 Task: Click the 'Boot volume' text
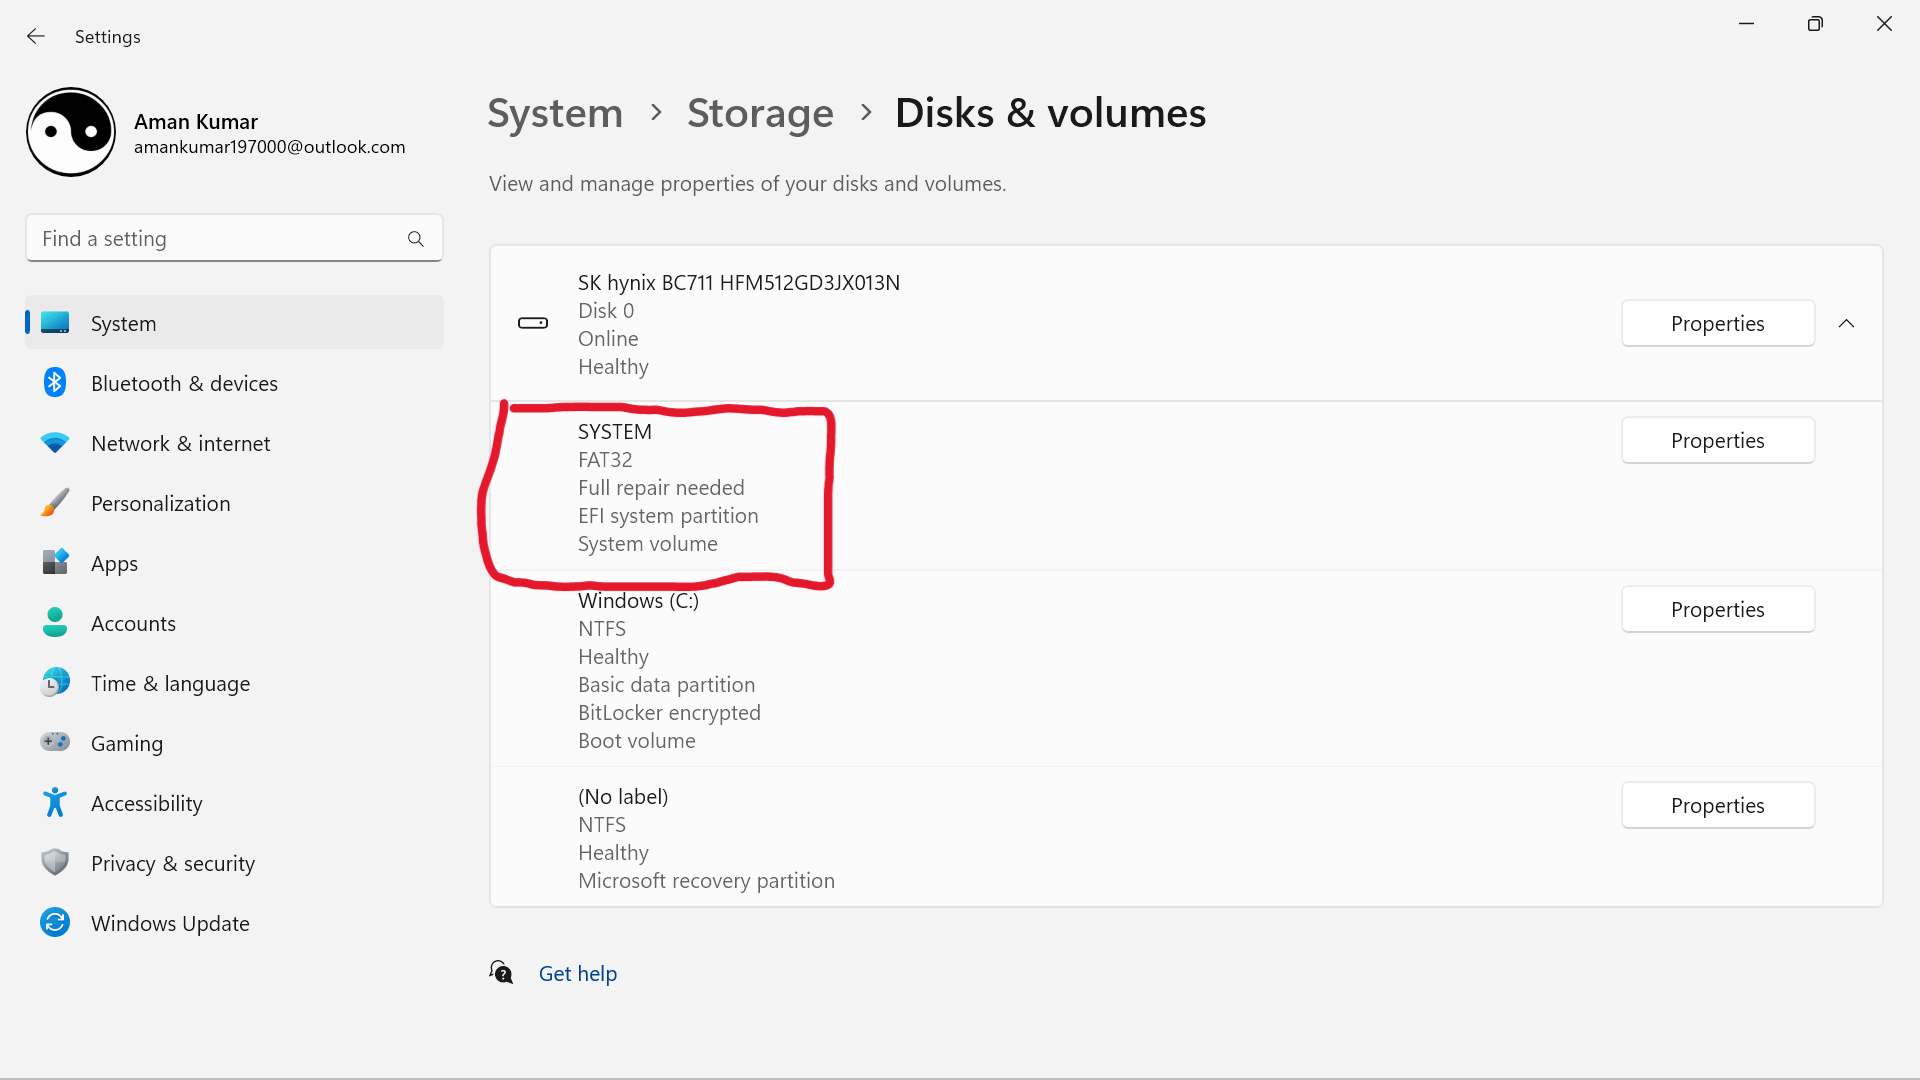pyautogui.click(x=637, y=740)
